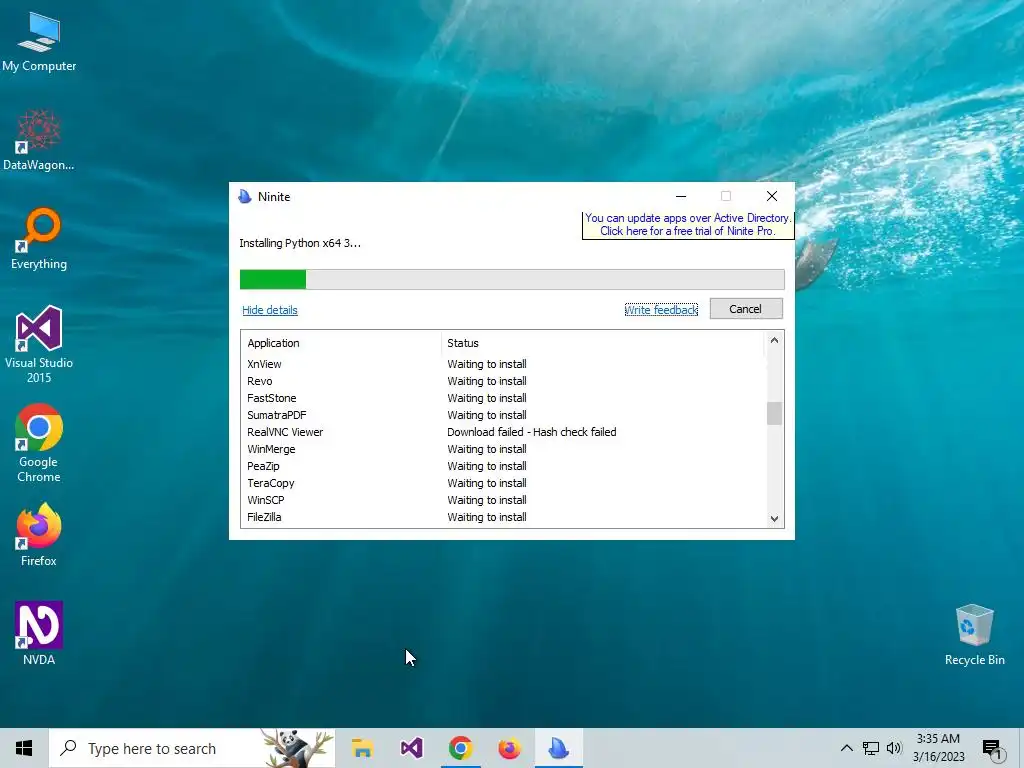The height and width of the screenshot is (768, 1024).
Task: Start NVDA from desktop icon
Action: click(x=39, y=633)
